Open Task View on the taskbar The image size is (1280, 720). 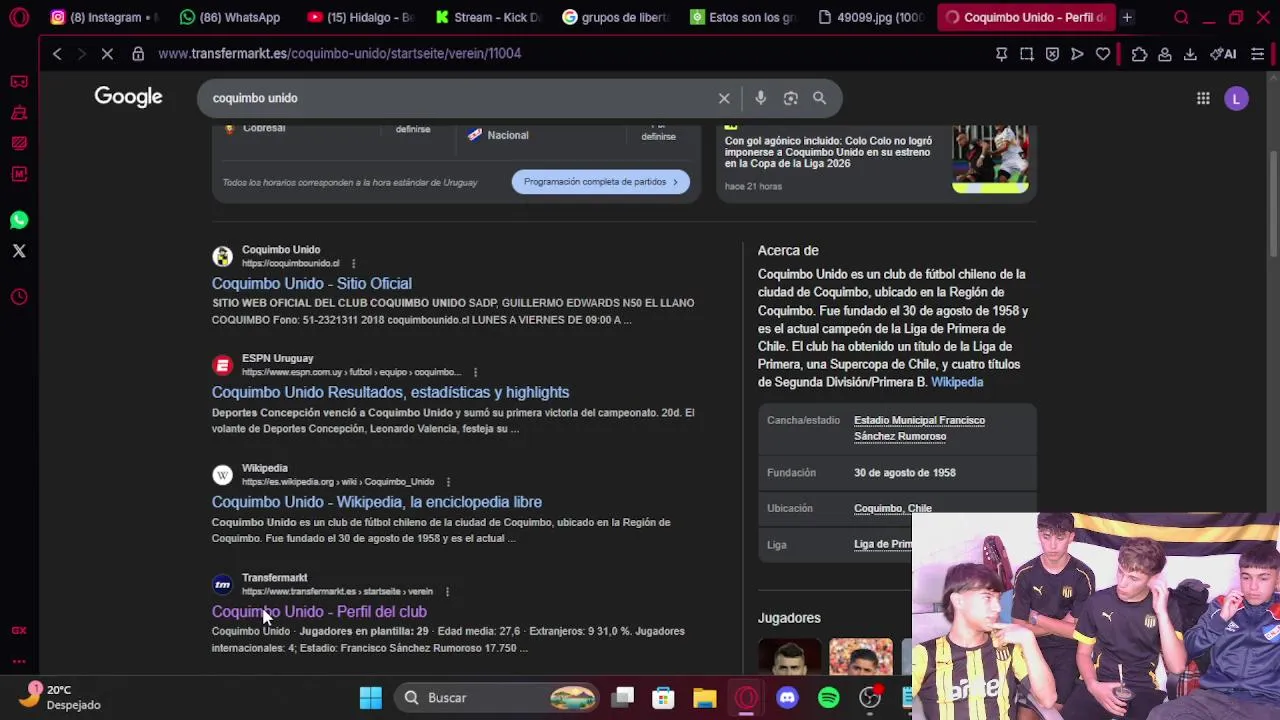[x=623, y=698]
